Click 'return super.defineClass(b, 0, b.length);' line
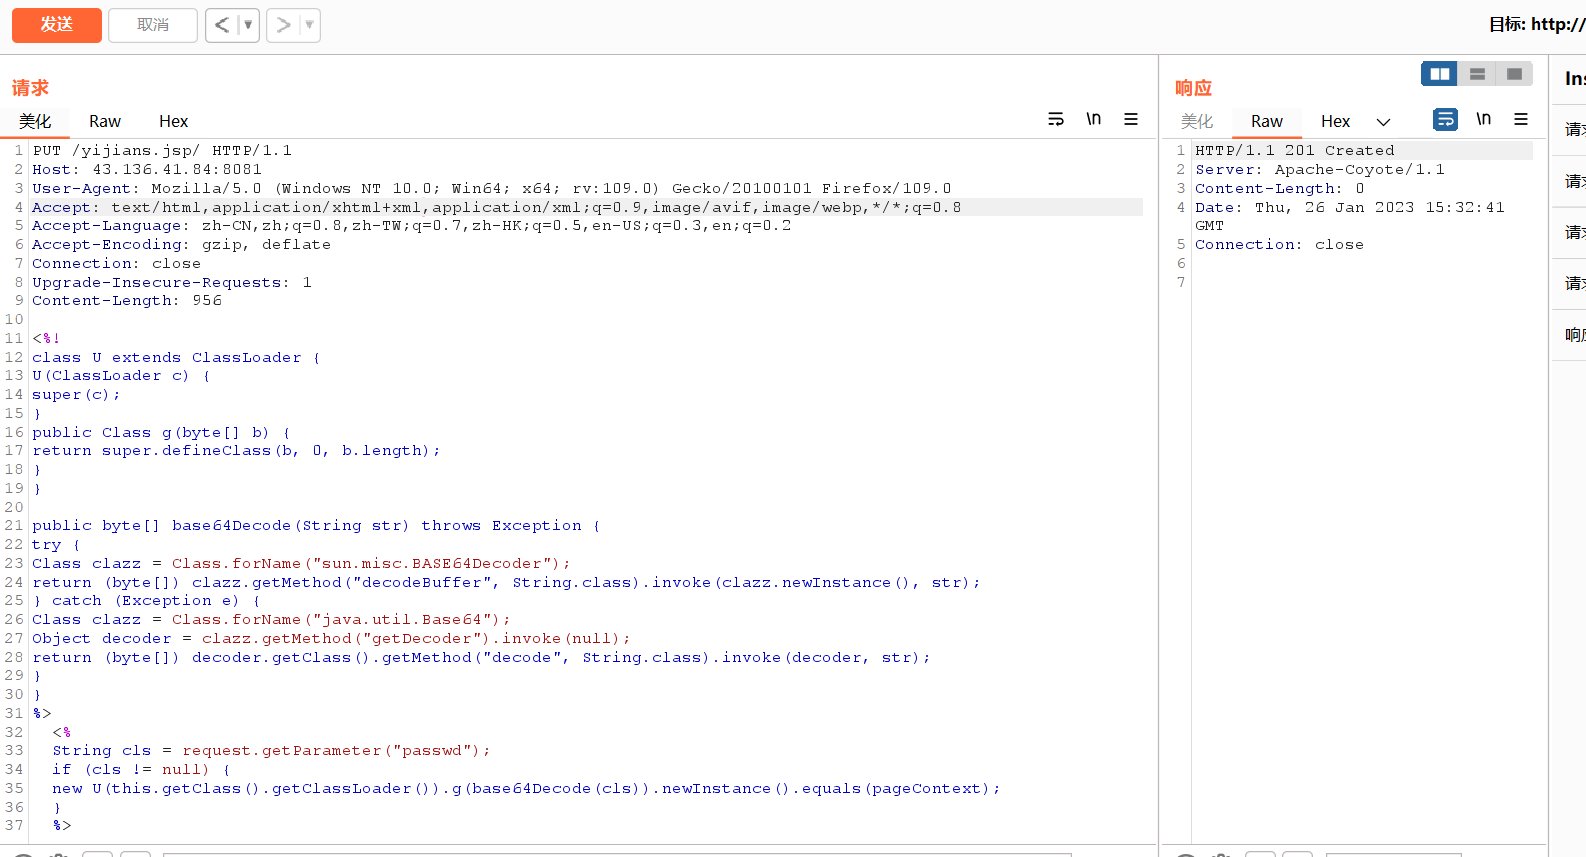This screenshot has height=857, width=1586. coord(236,451)
